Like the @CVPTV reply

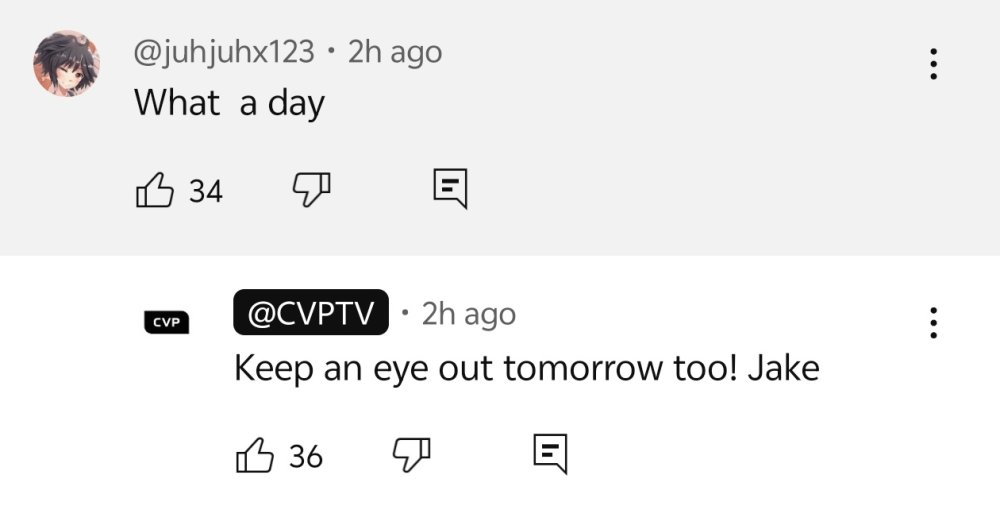pos(254,456)
